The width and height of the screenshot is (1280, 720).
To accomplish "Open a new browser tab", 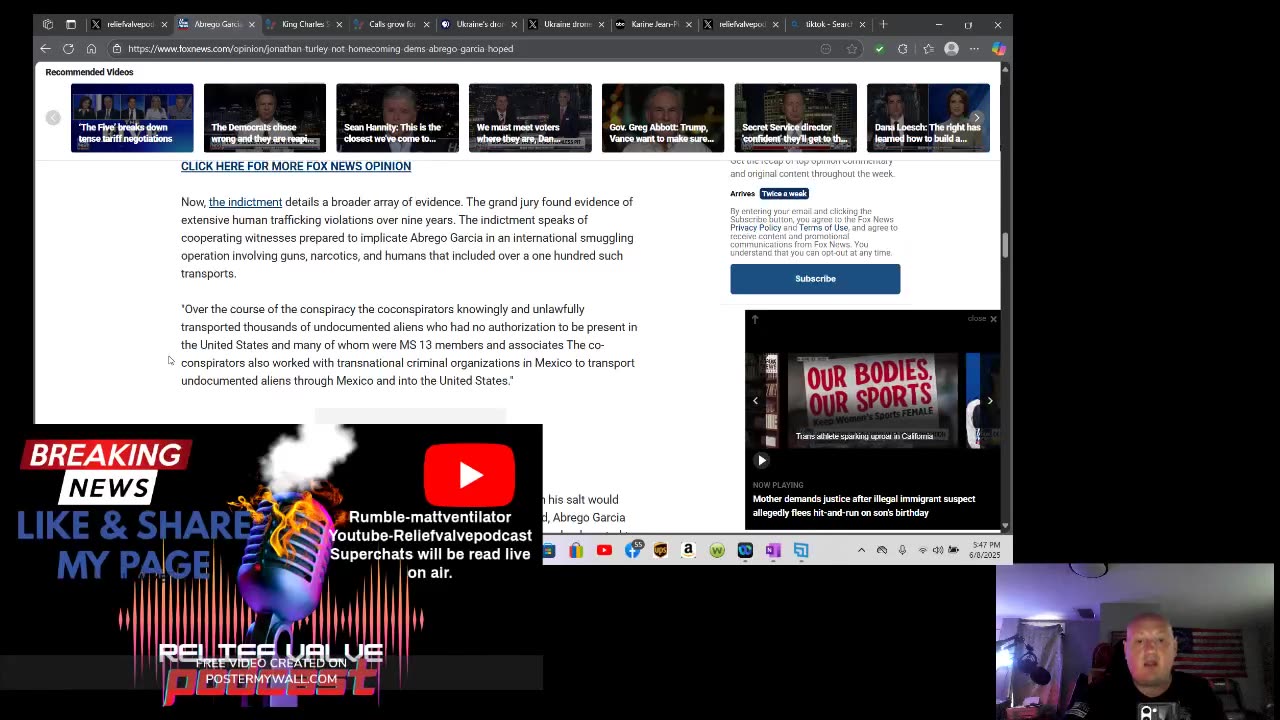I will tap(883, 24).
